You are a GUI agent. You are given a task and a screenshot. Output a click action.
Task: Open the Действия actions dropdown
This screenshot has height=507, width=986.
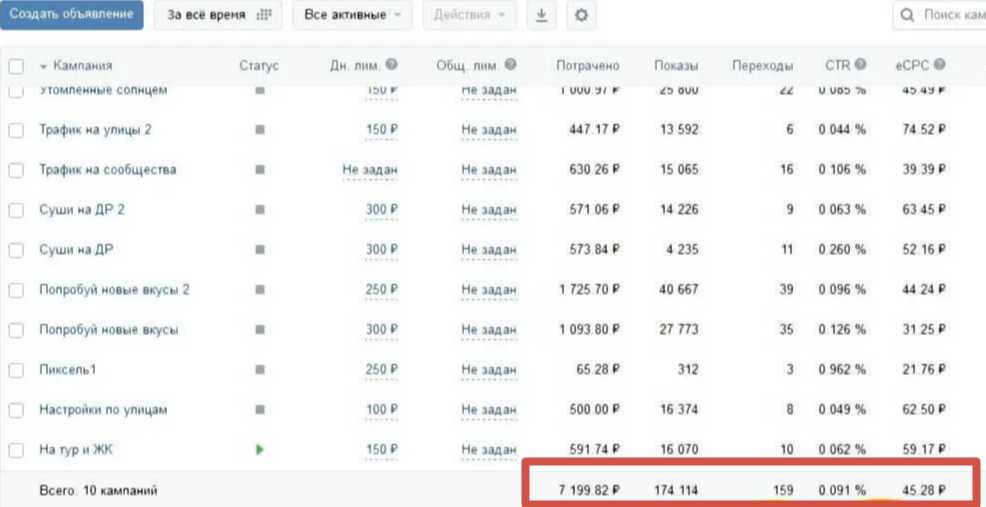click(x=470, y=16)
